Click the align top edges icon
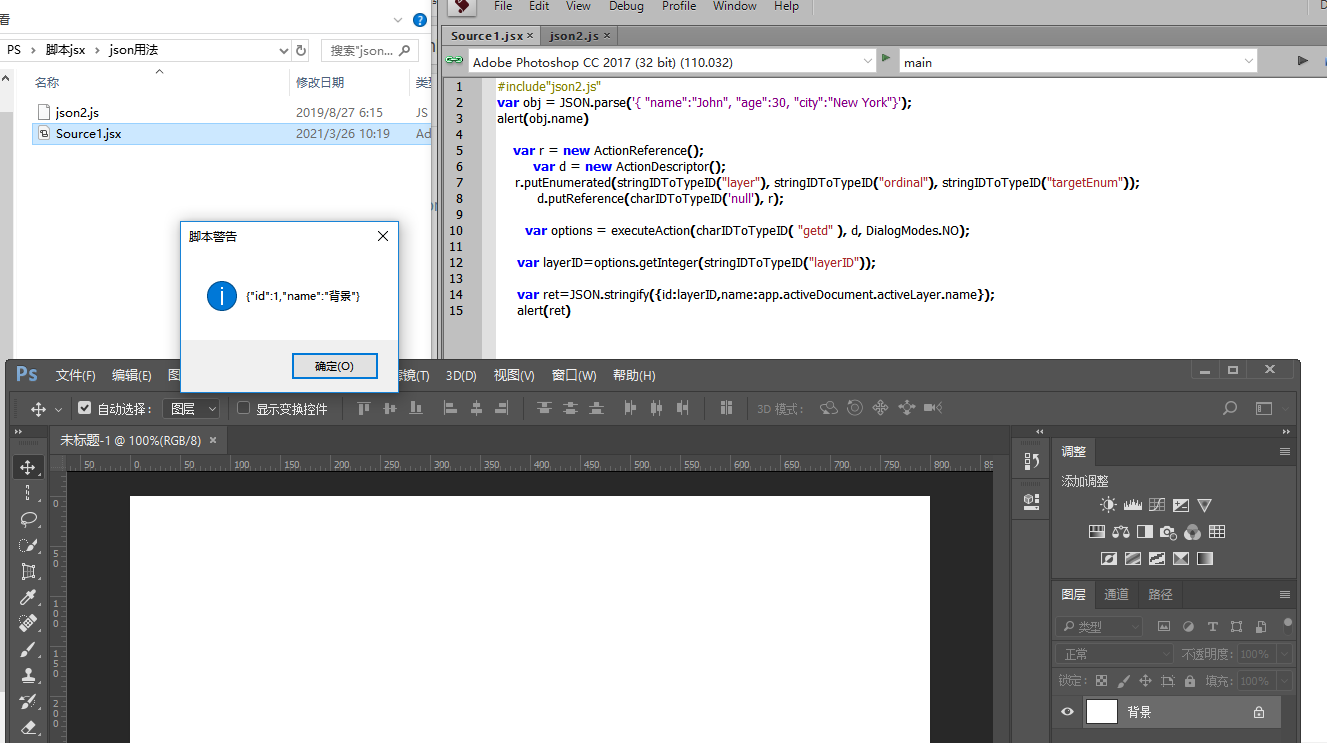The width and height of the screenshot is (1327, 743). coord(363,408)
